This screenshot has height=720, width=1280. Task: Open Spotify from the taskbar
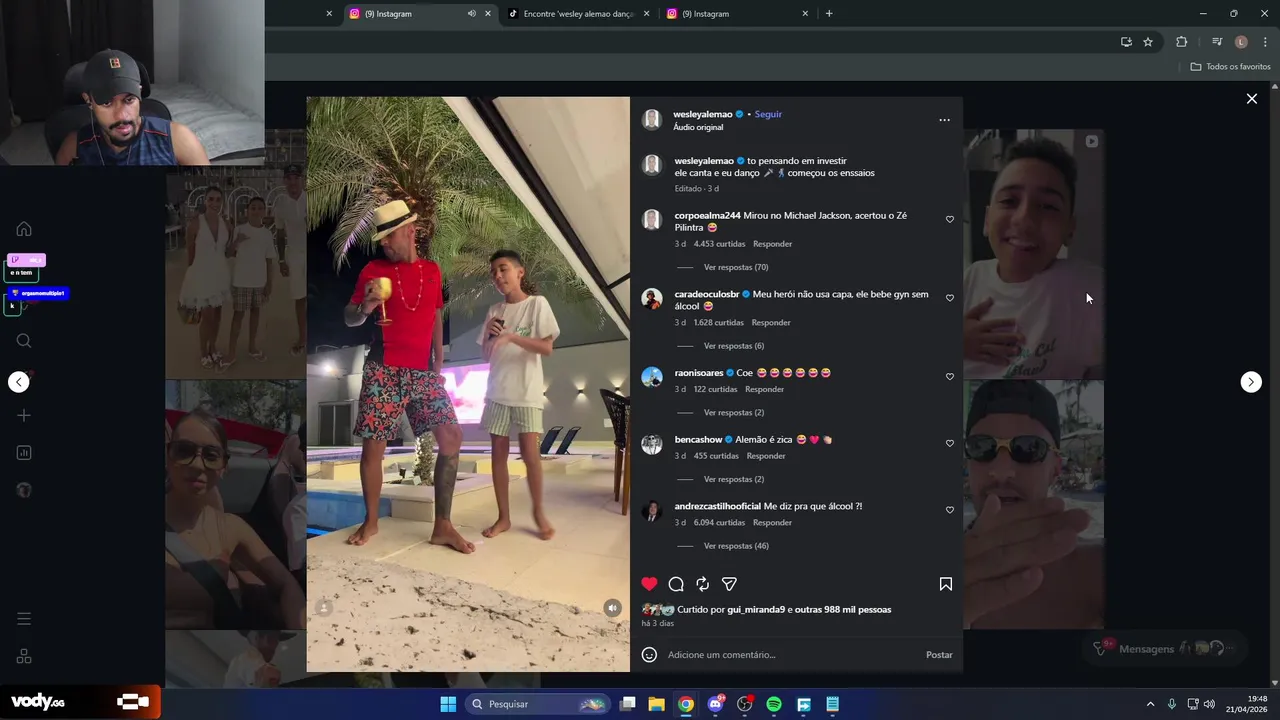coord(774,704)
